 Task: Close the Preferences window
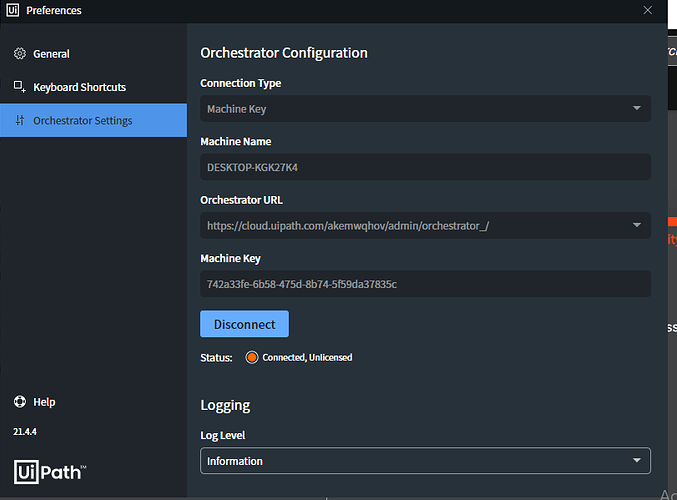[x=648, y=10]
